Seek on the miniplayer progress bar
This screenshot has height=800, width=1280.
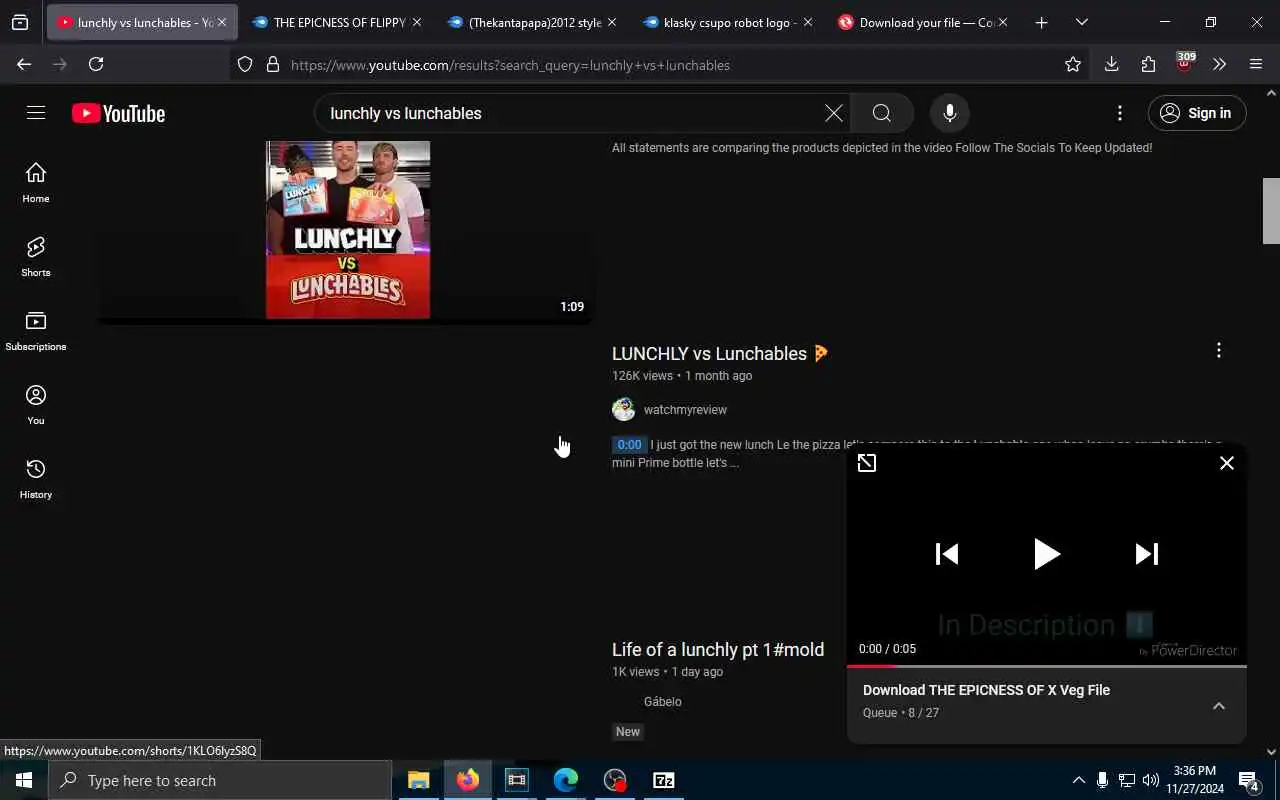pos(1047,665)
